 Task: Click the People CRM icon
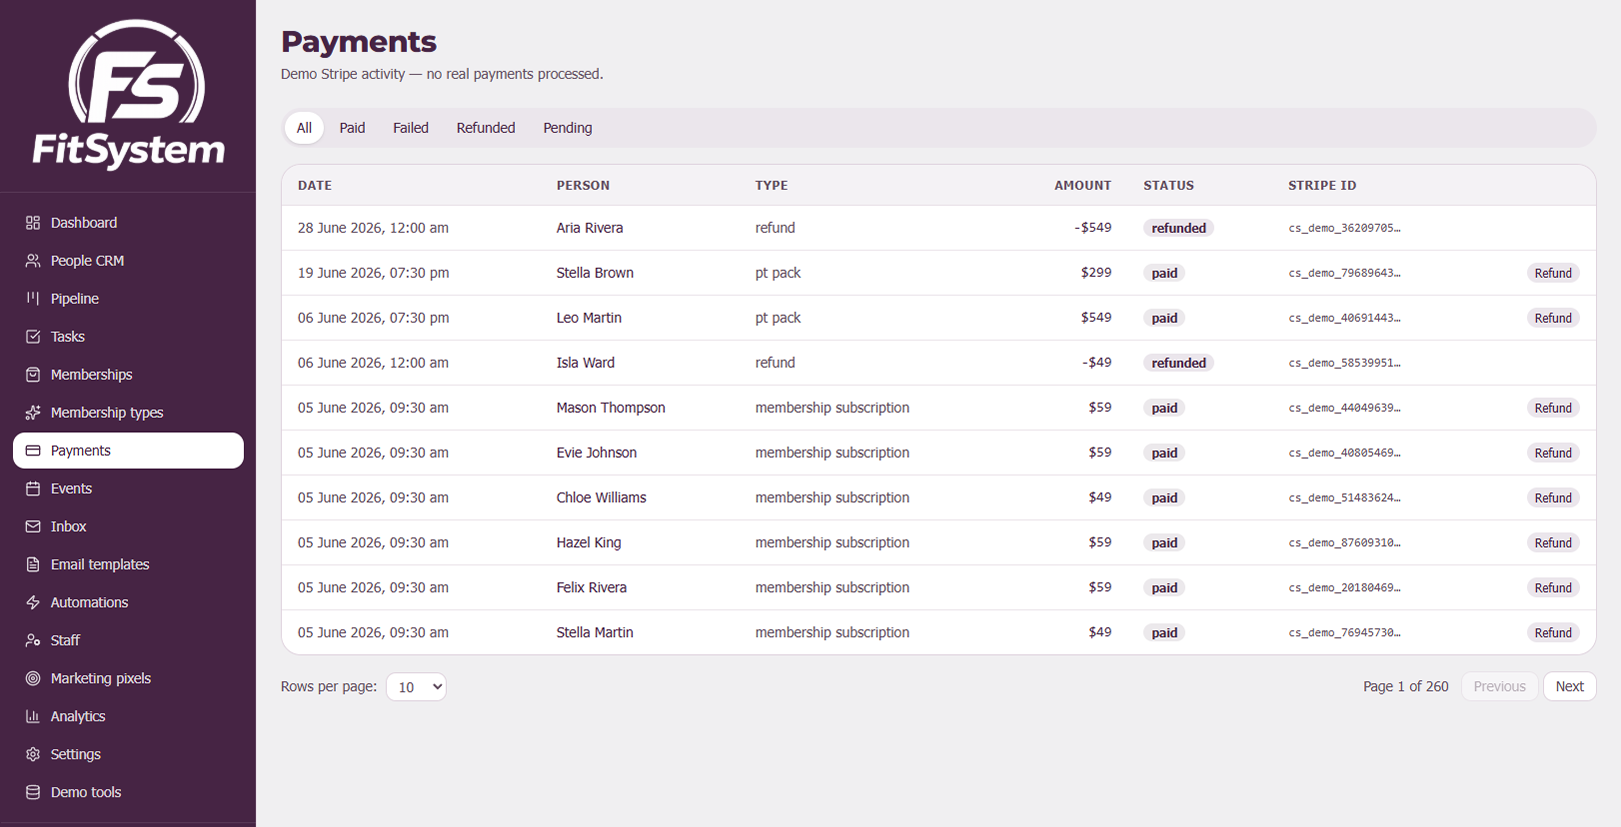click(33, 261)
